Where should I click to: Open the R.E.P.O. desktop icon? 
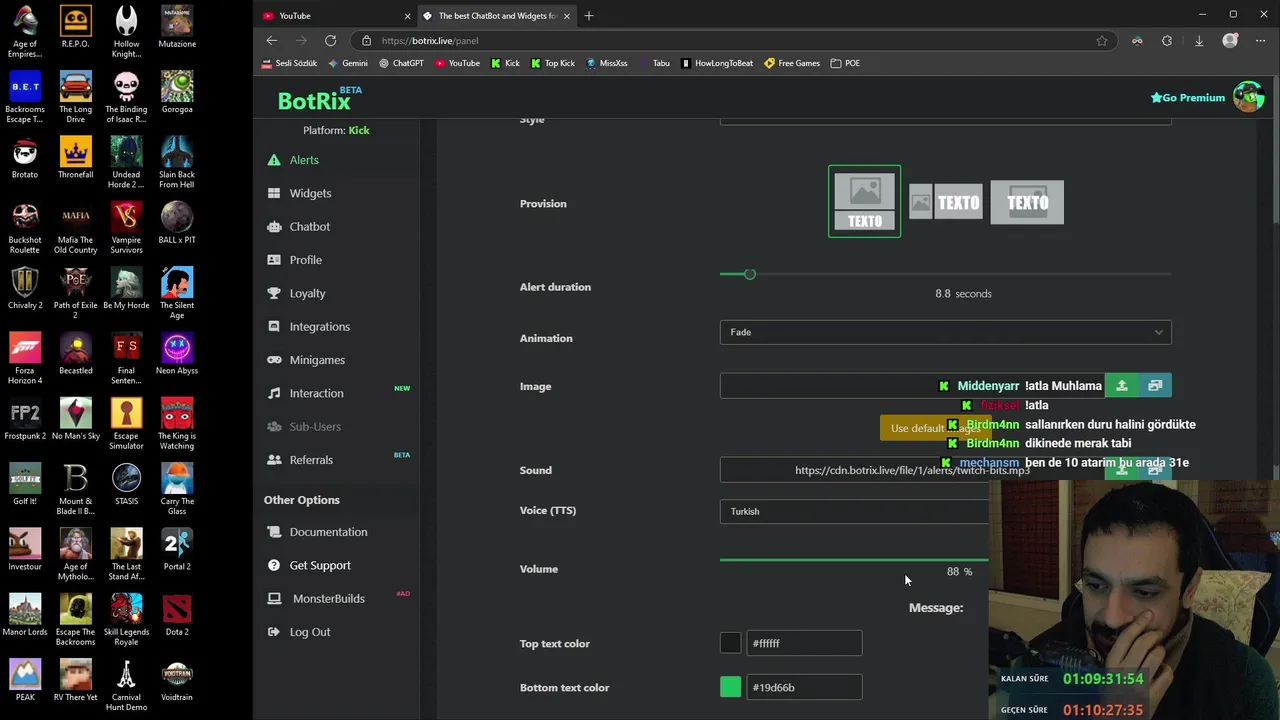(76, 27)
